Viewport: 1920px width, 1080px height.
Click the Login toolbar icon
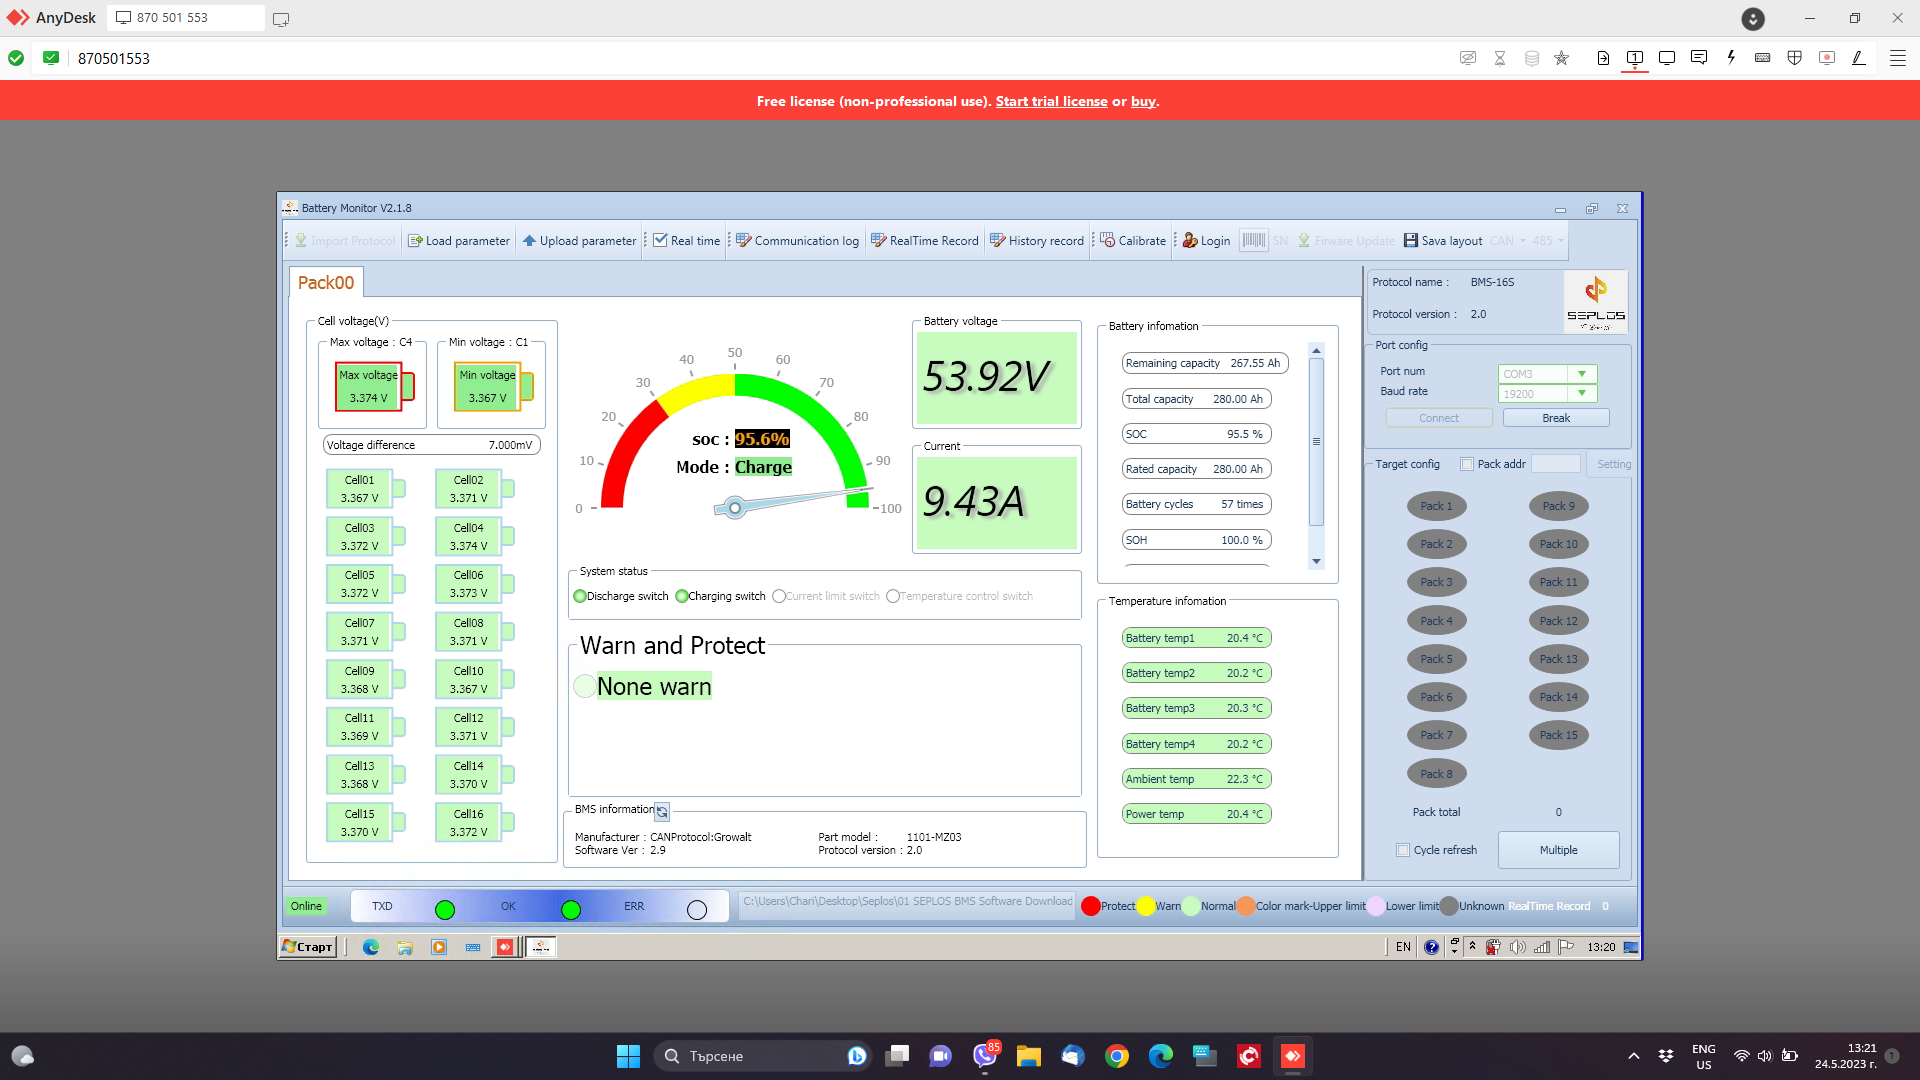tap(1190, 241)
